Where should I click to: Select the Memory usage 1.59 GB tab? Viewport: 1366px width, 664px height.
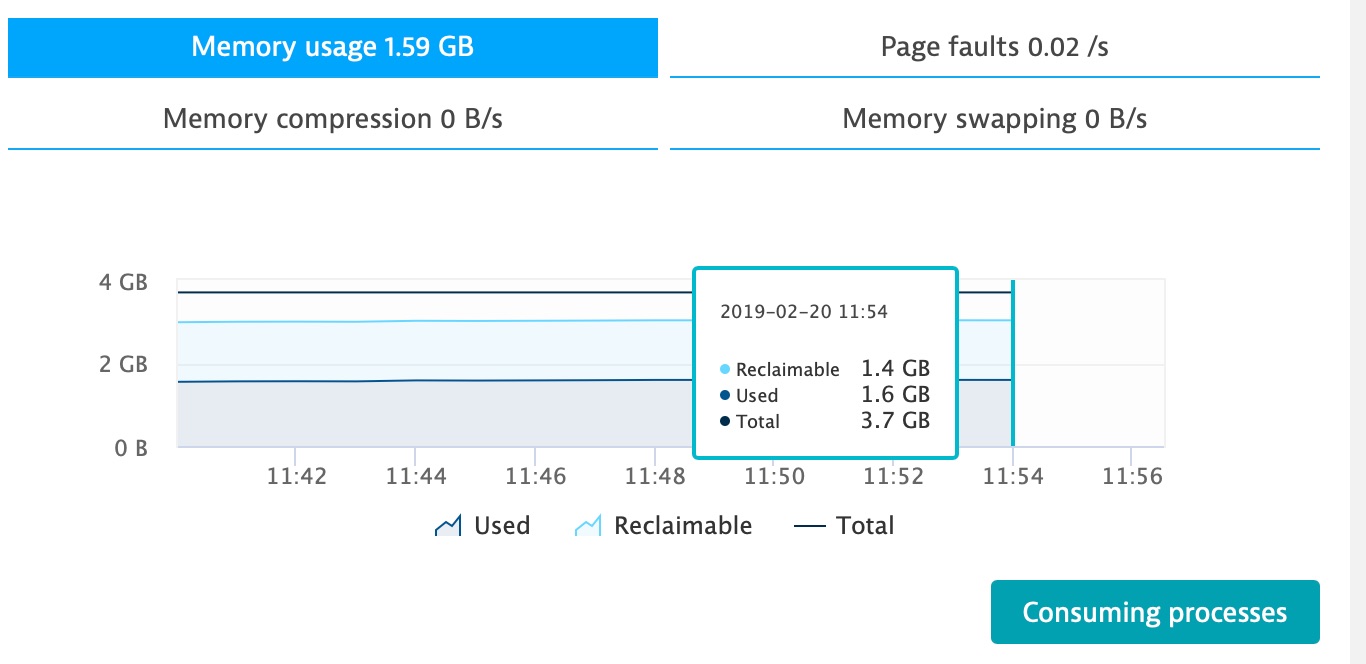(332, 47)
